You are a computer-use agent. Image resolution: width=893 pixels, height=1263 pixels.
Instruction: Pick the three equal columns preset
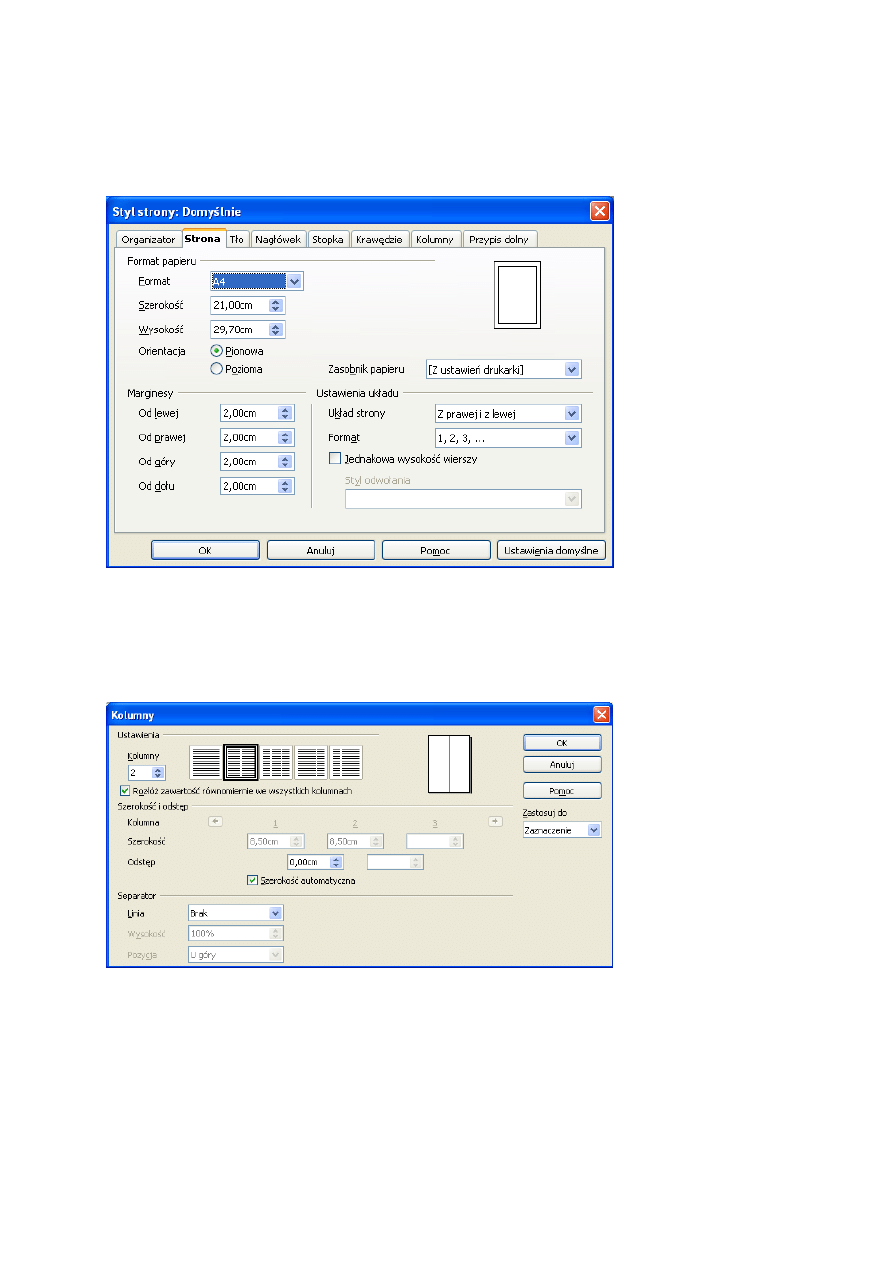pos(276,763)
